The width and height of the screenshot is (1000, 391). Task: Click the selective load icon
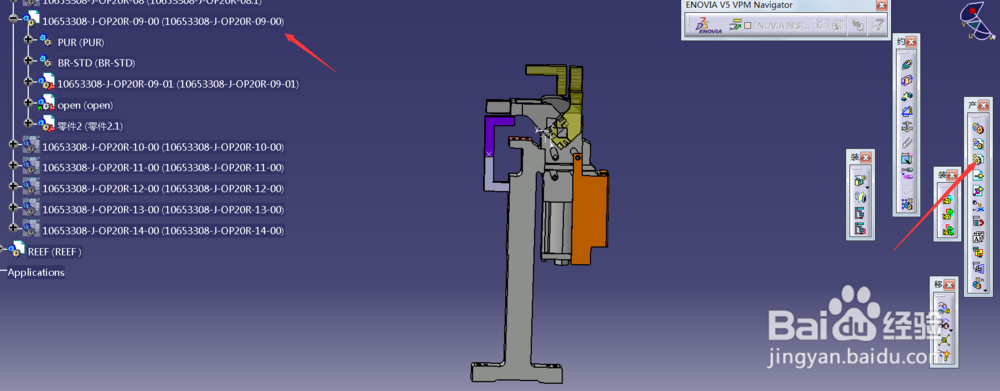[978, 253]
